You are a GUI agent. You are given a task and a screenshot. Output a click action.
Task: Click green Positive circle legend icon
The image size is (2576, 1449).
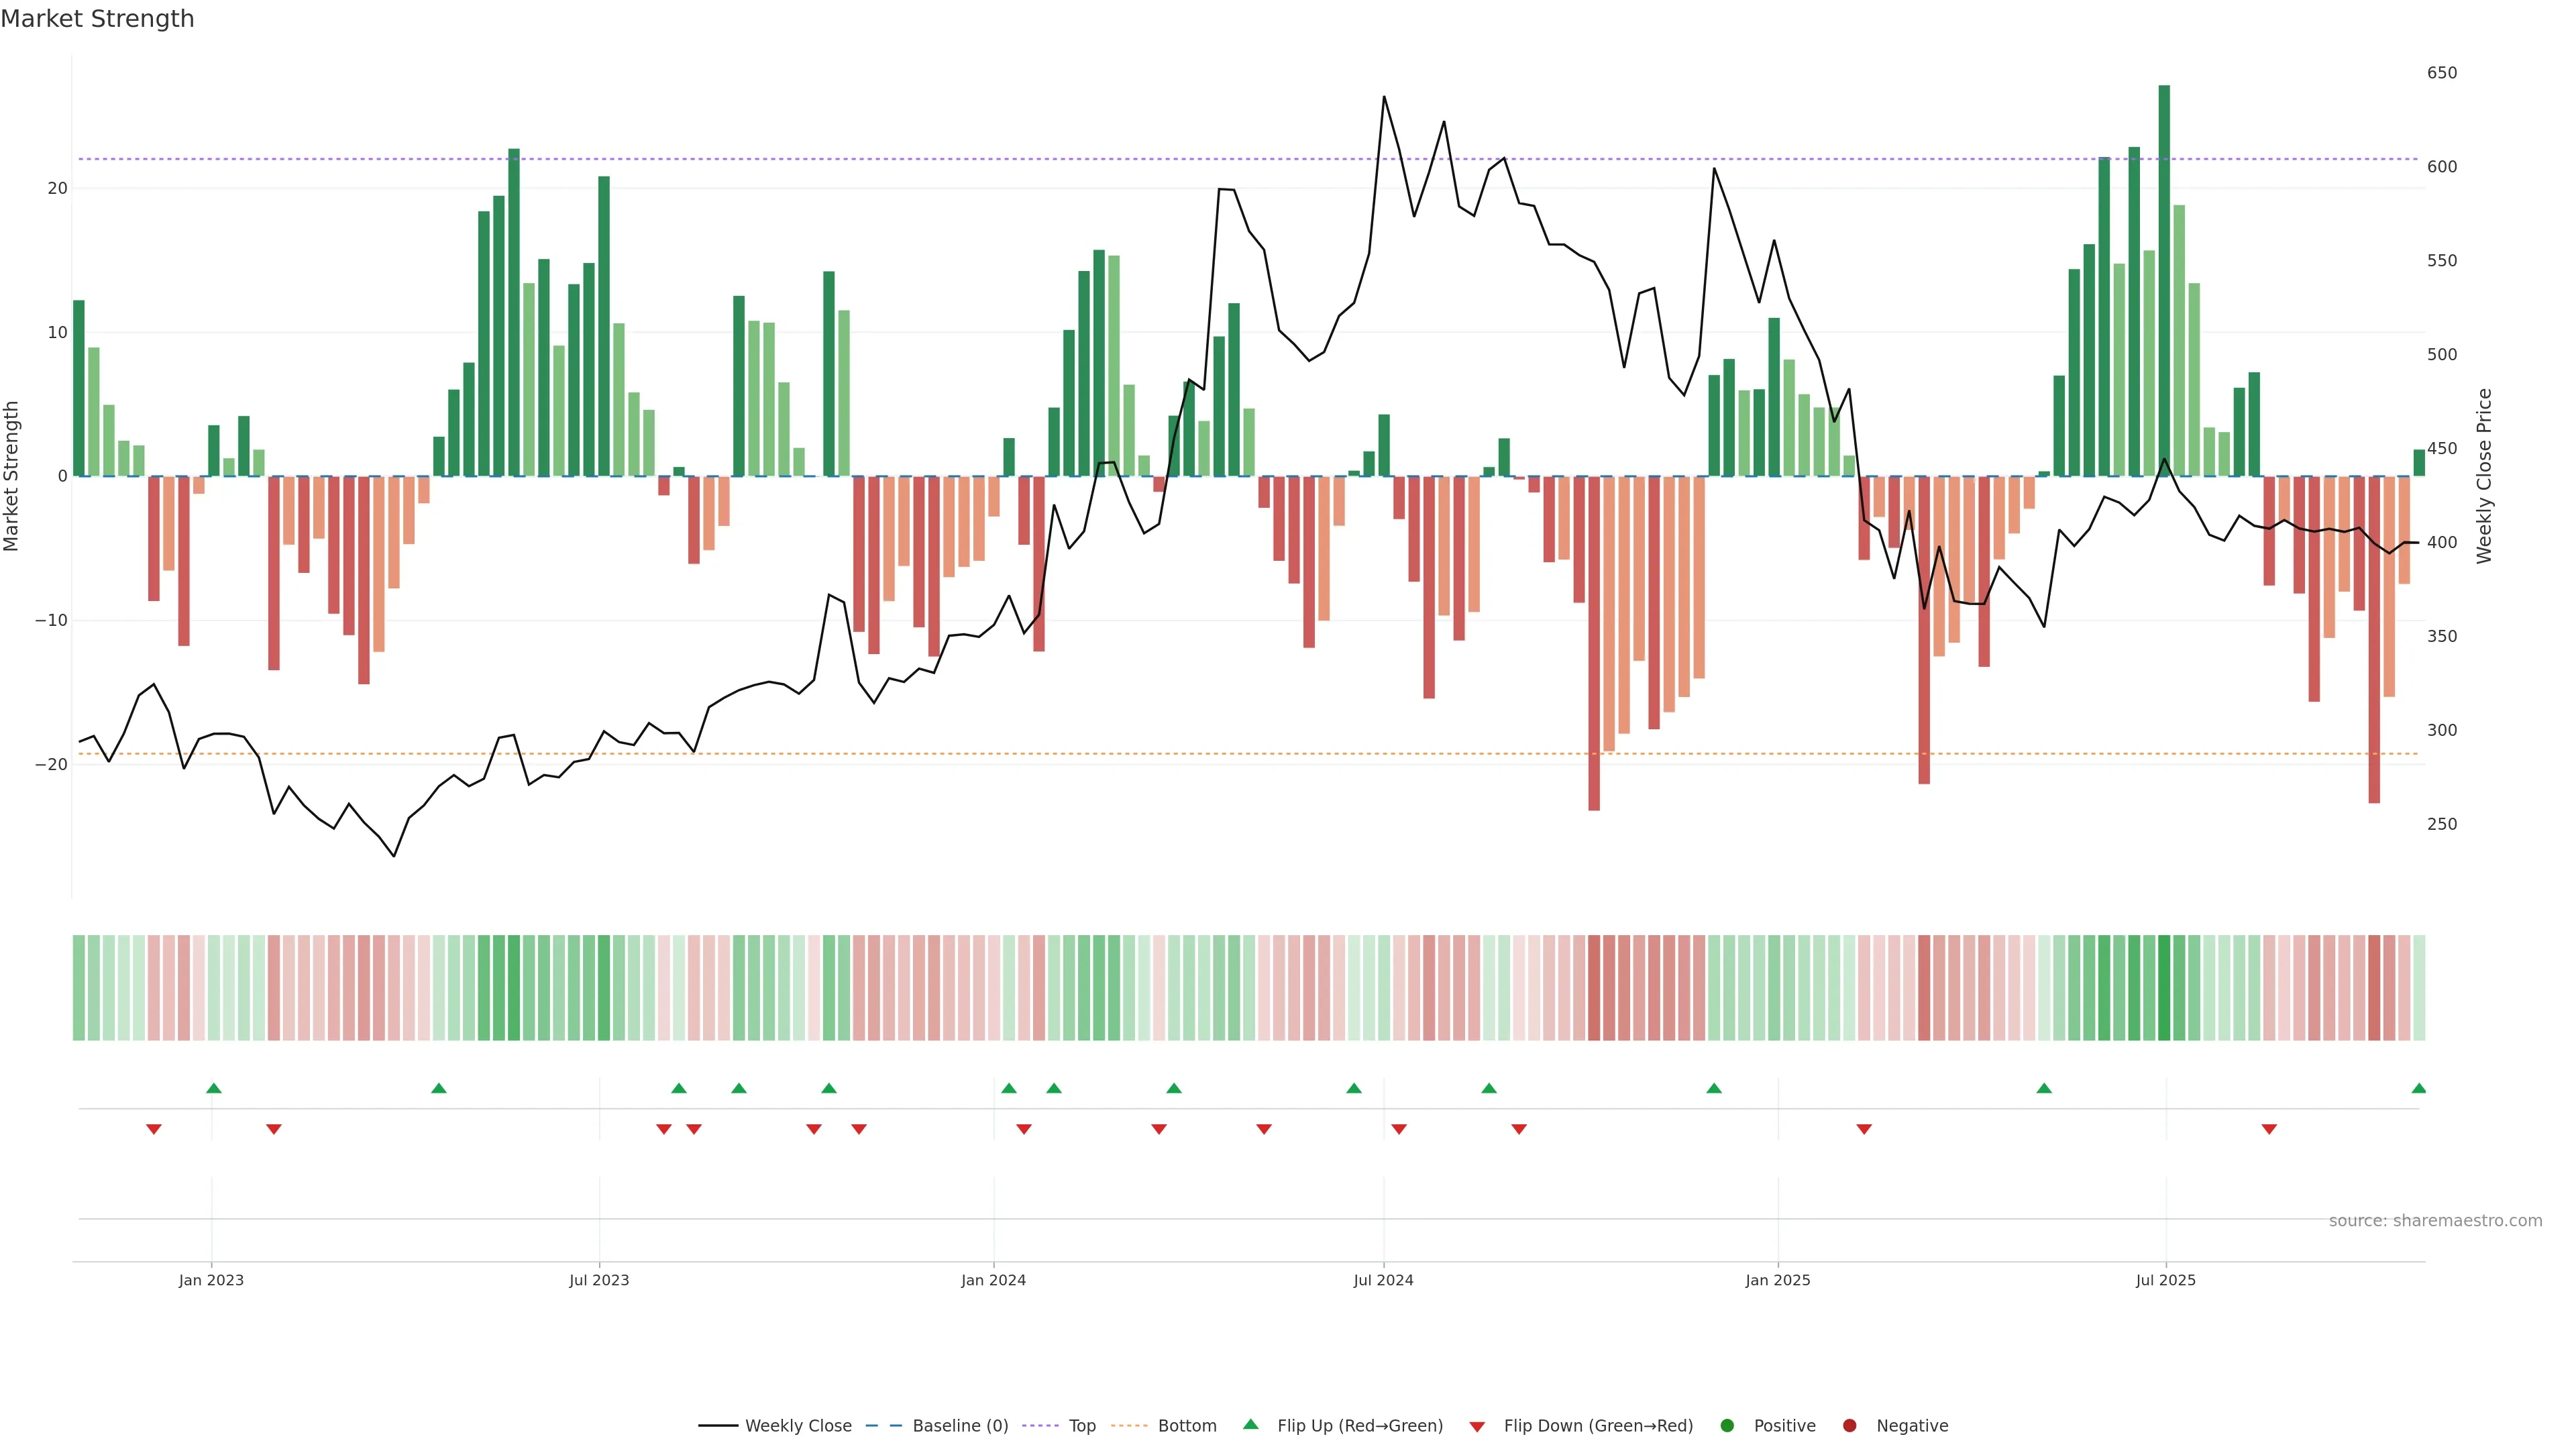[x=1727, y=1426]
